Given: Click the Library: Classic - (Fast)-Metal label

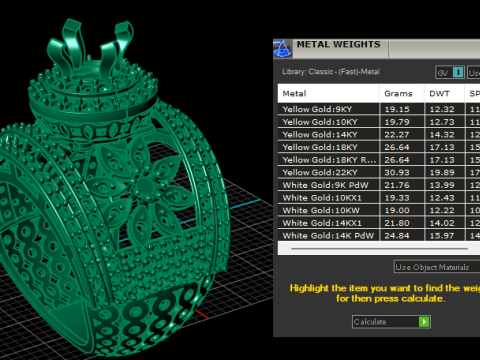Looking at the screenshot, I should pos(331,72).
